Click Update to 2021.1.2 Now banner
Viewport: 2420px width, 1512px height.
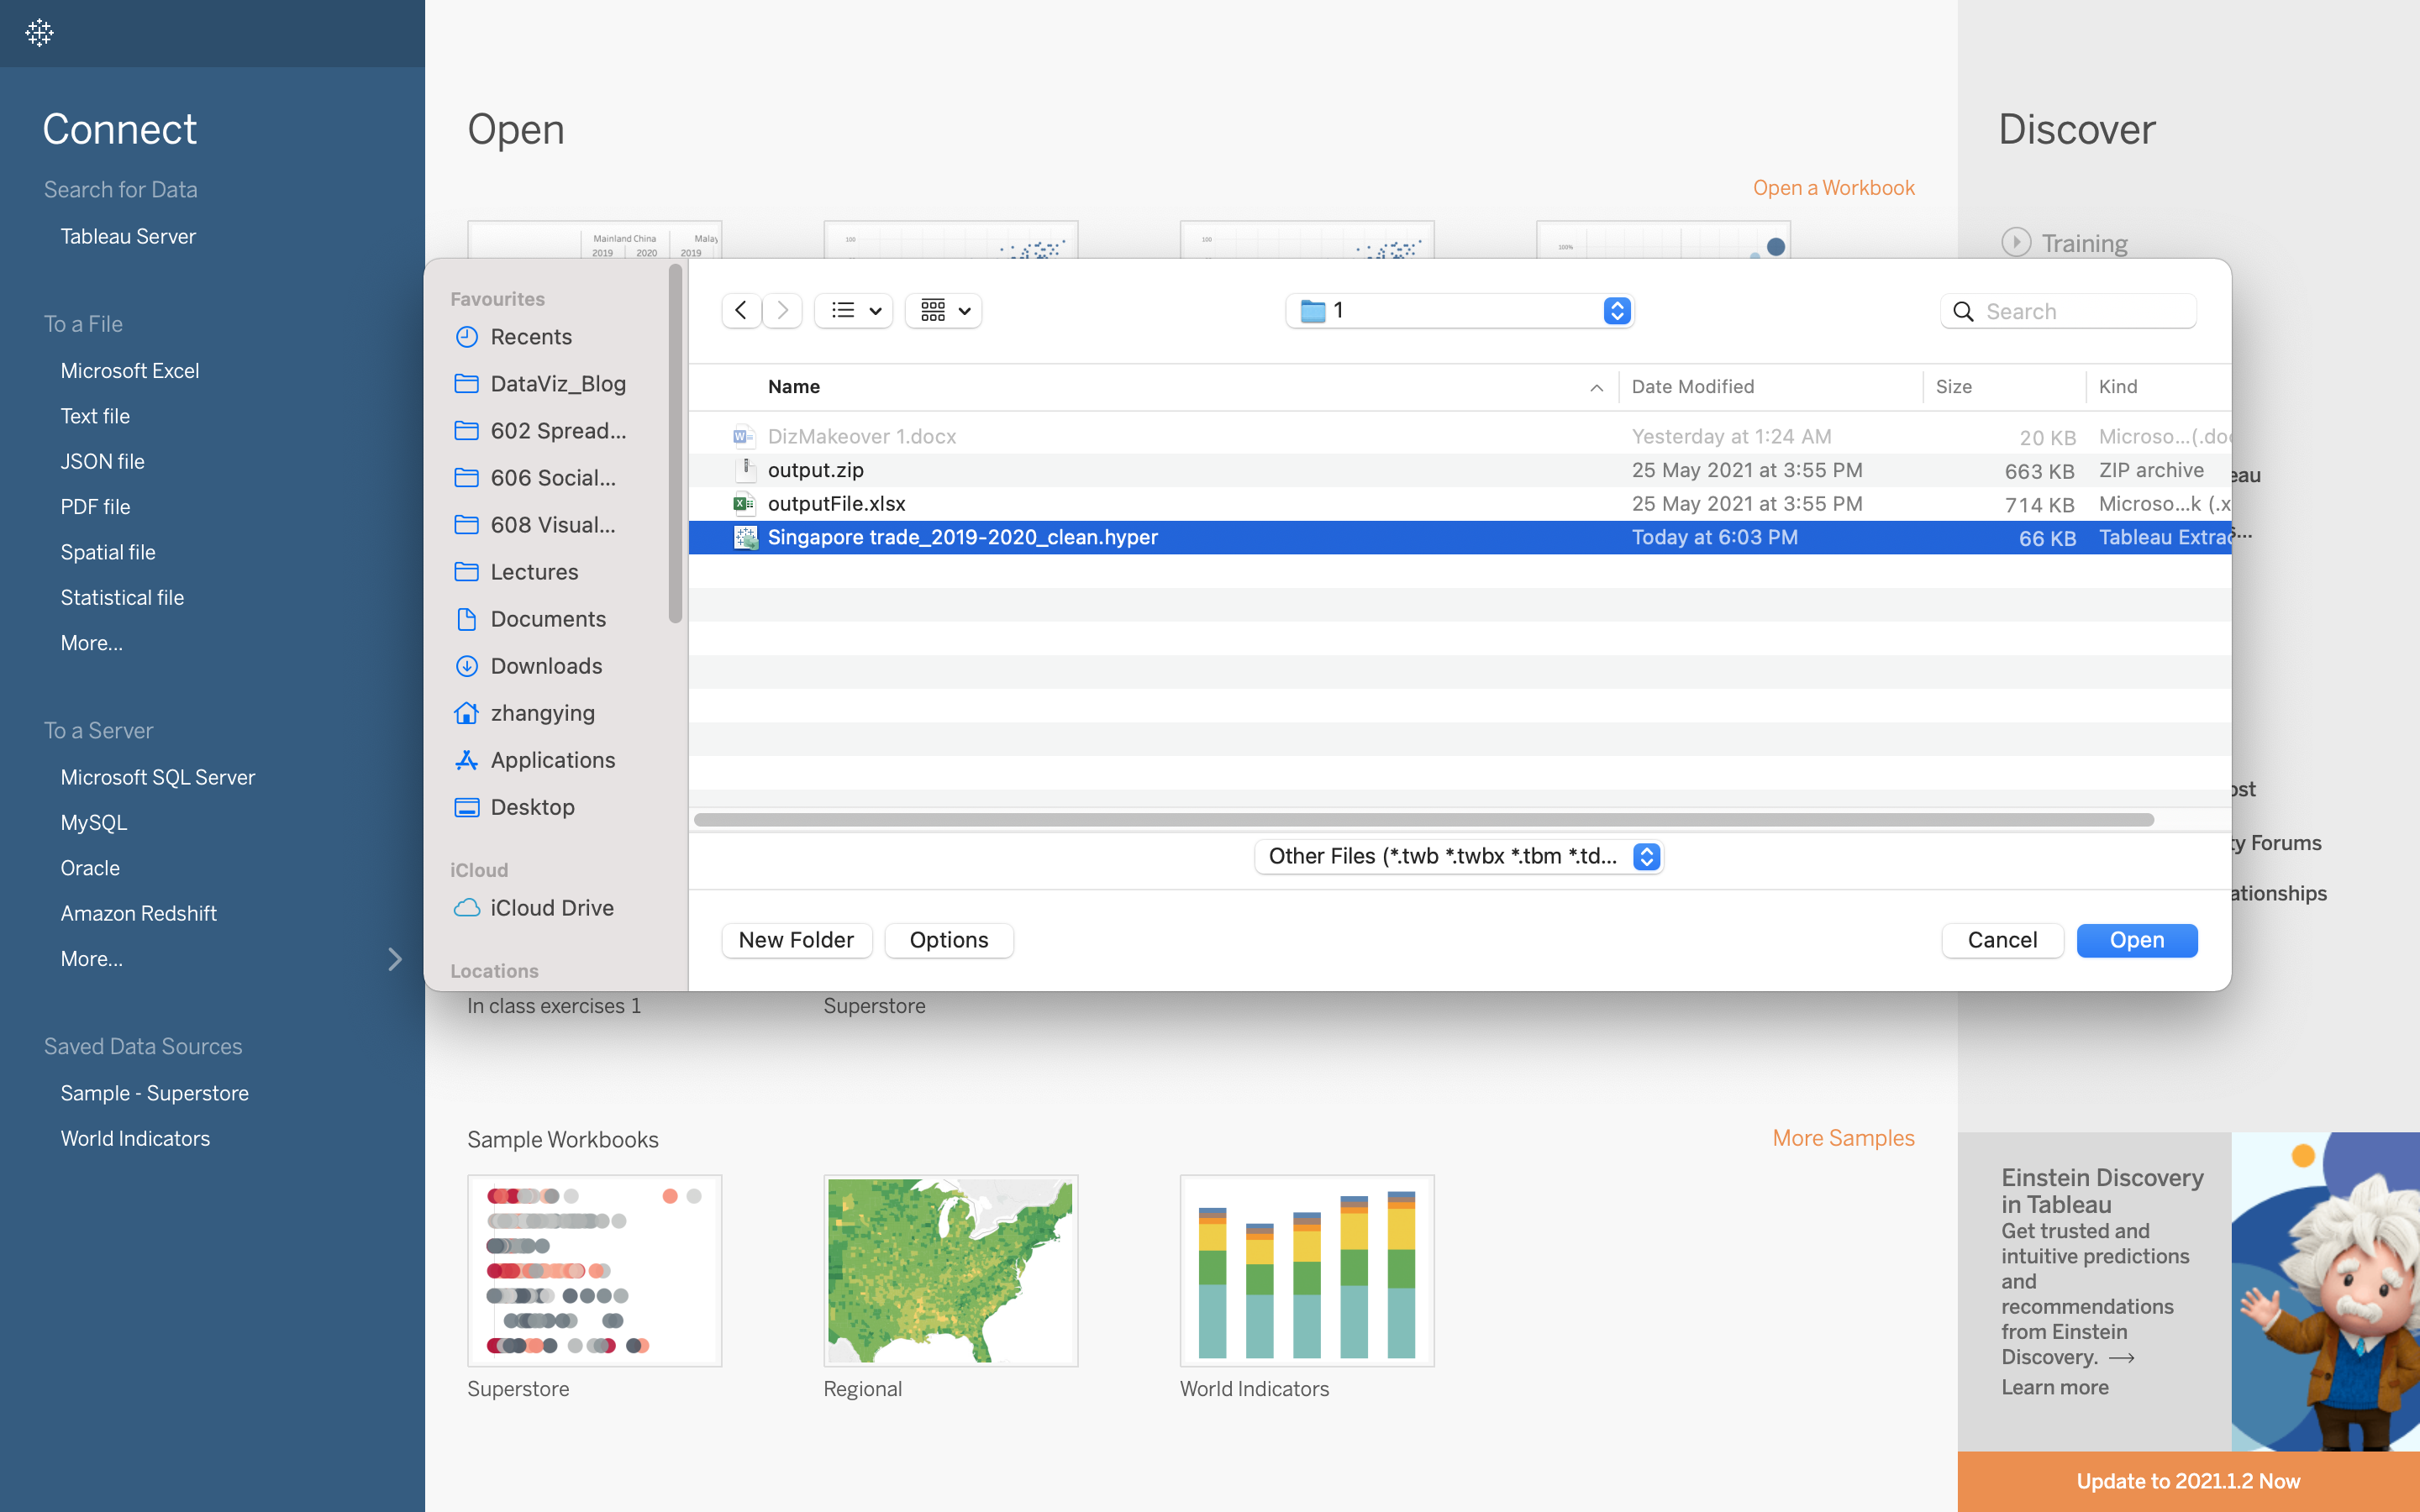point(2188,1481)
